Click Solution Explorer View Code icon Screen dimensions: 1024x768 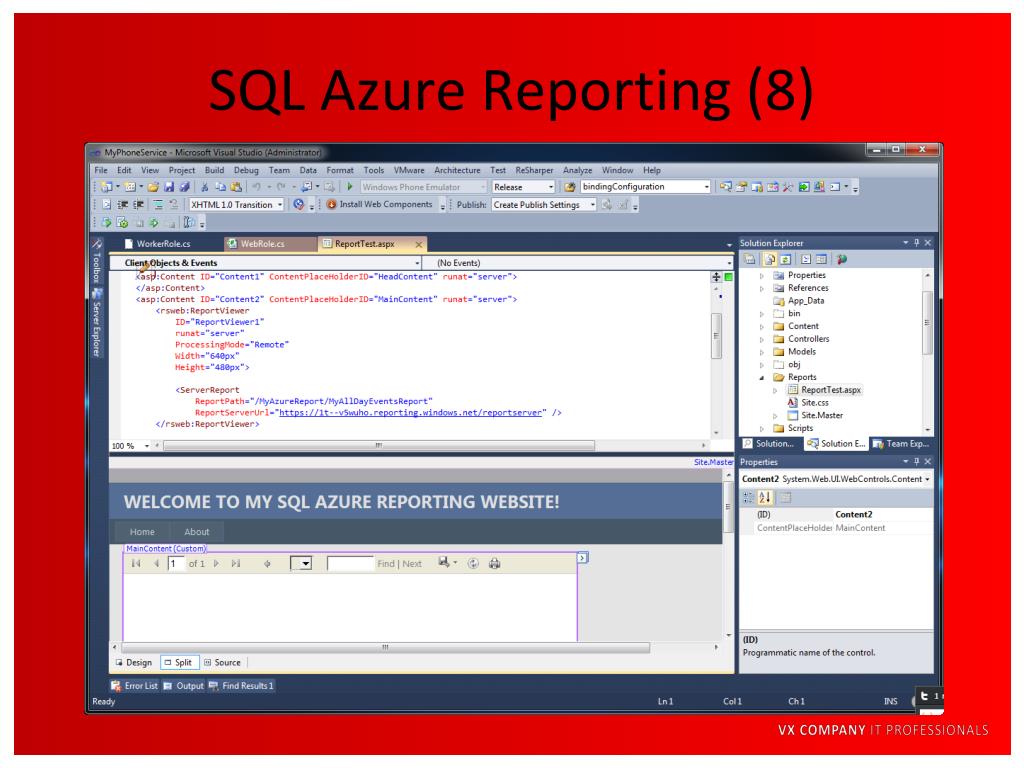pyautogui.click(x=806, y=259)
